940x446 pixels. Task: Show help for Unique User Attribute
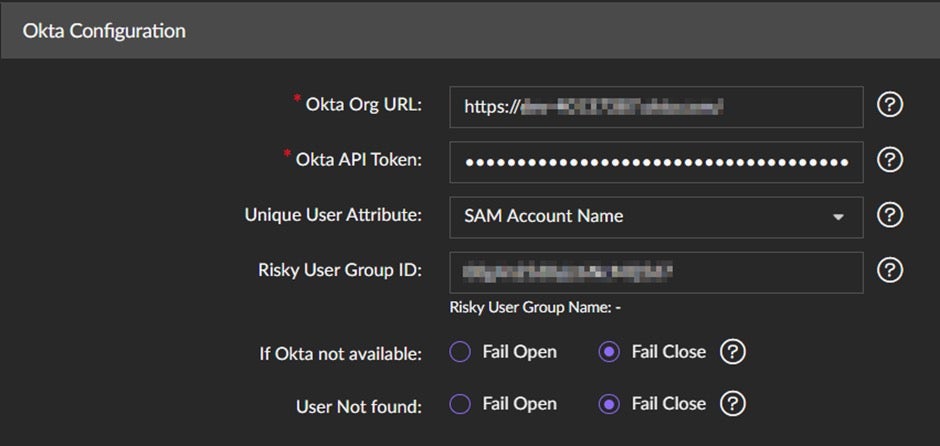[889, 215]
